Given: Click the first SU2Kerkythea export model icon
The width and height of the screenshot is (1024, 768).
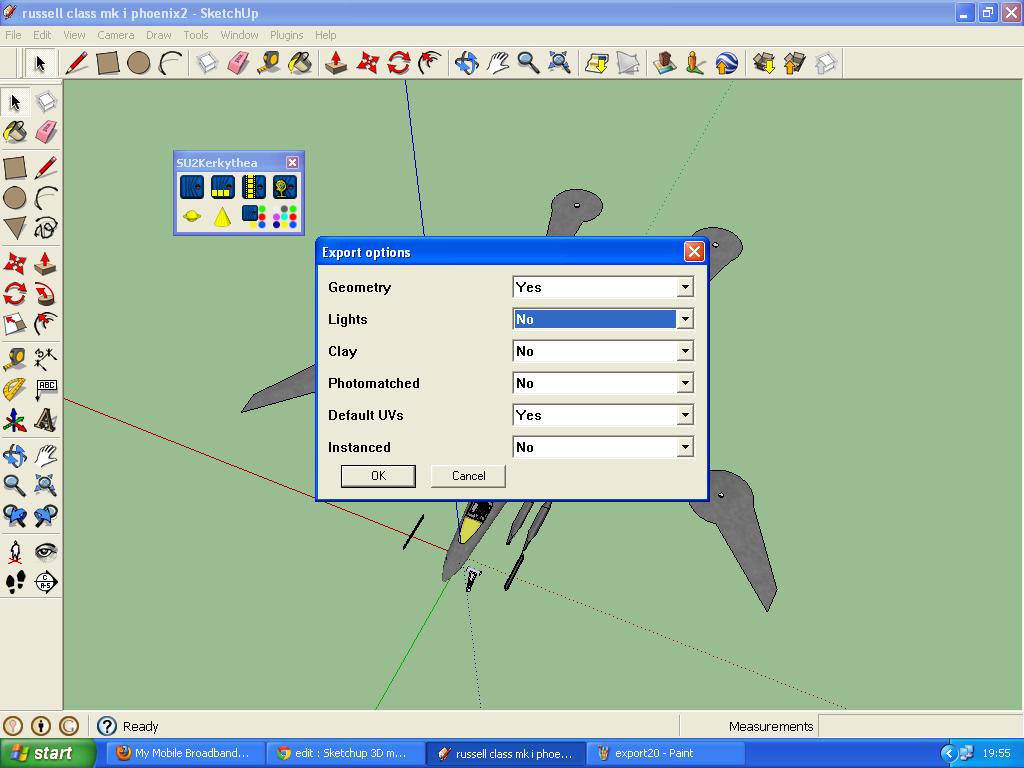Looking at the screenshot, I should (192, 187).
